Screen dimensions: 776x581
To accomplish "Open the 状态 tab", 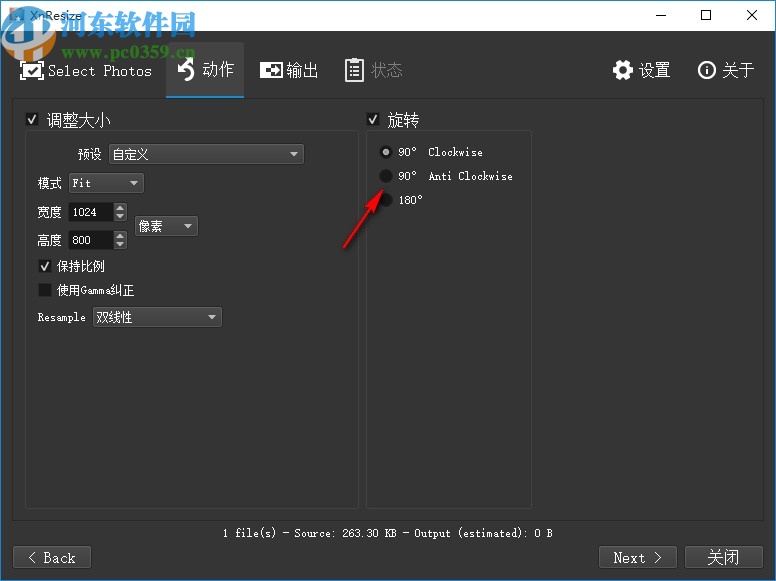I will coord(374,70).
